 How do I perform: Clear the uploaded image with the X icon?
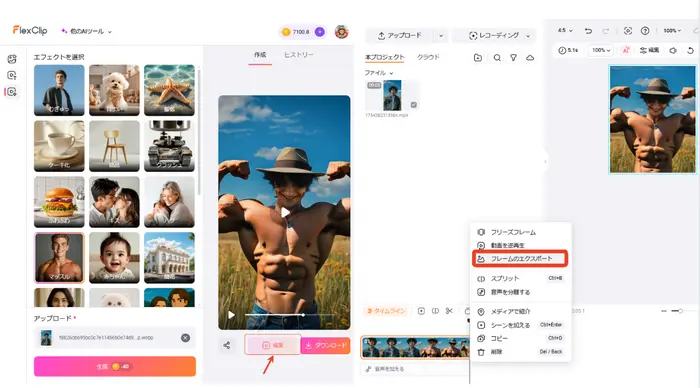pos(185,338)
